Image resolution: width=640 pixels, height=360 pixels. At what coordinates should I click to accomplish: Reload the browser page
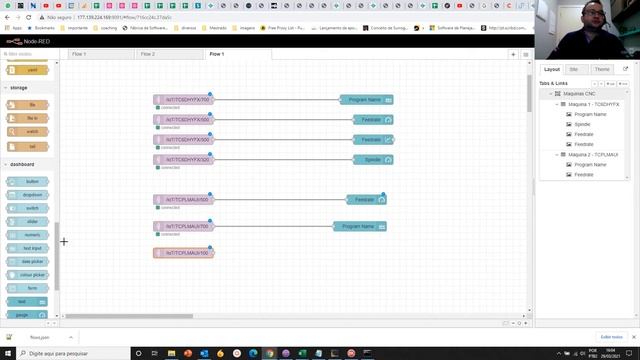29,18
